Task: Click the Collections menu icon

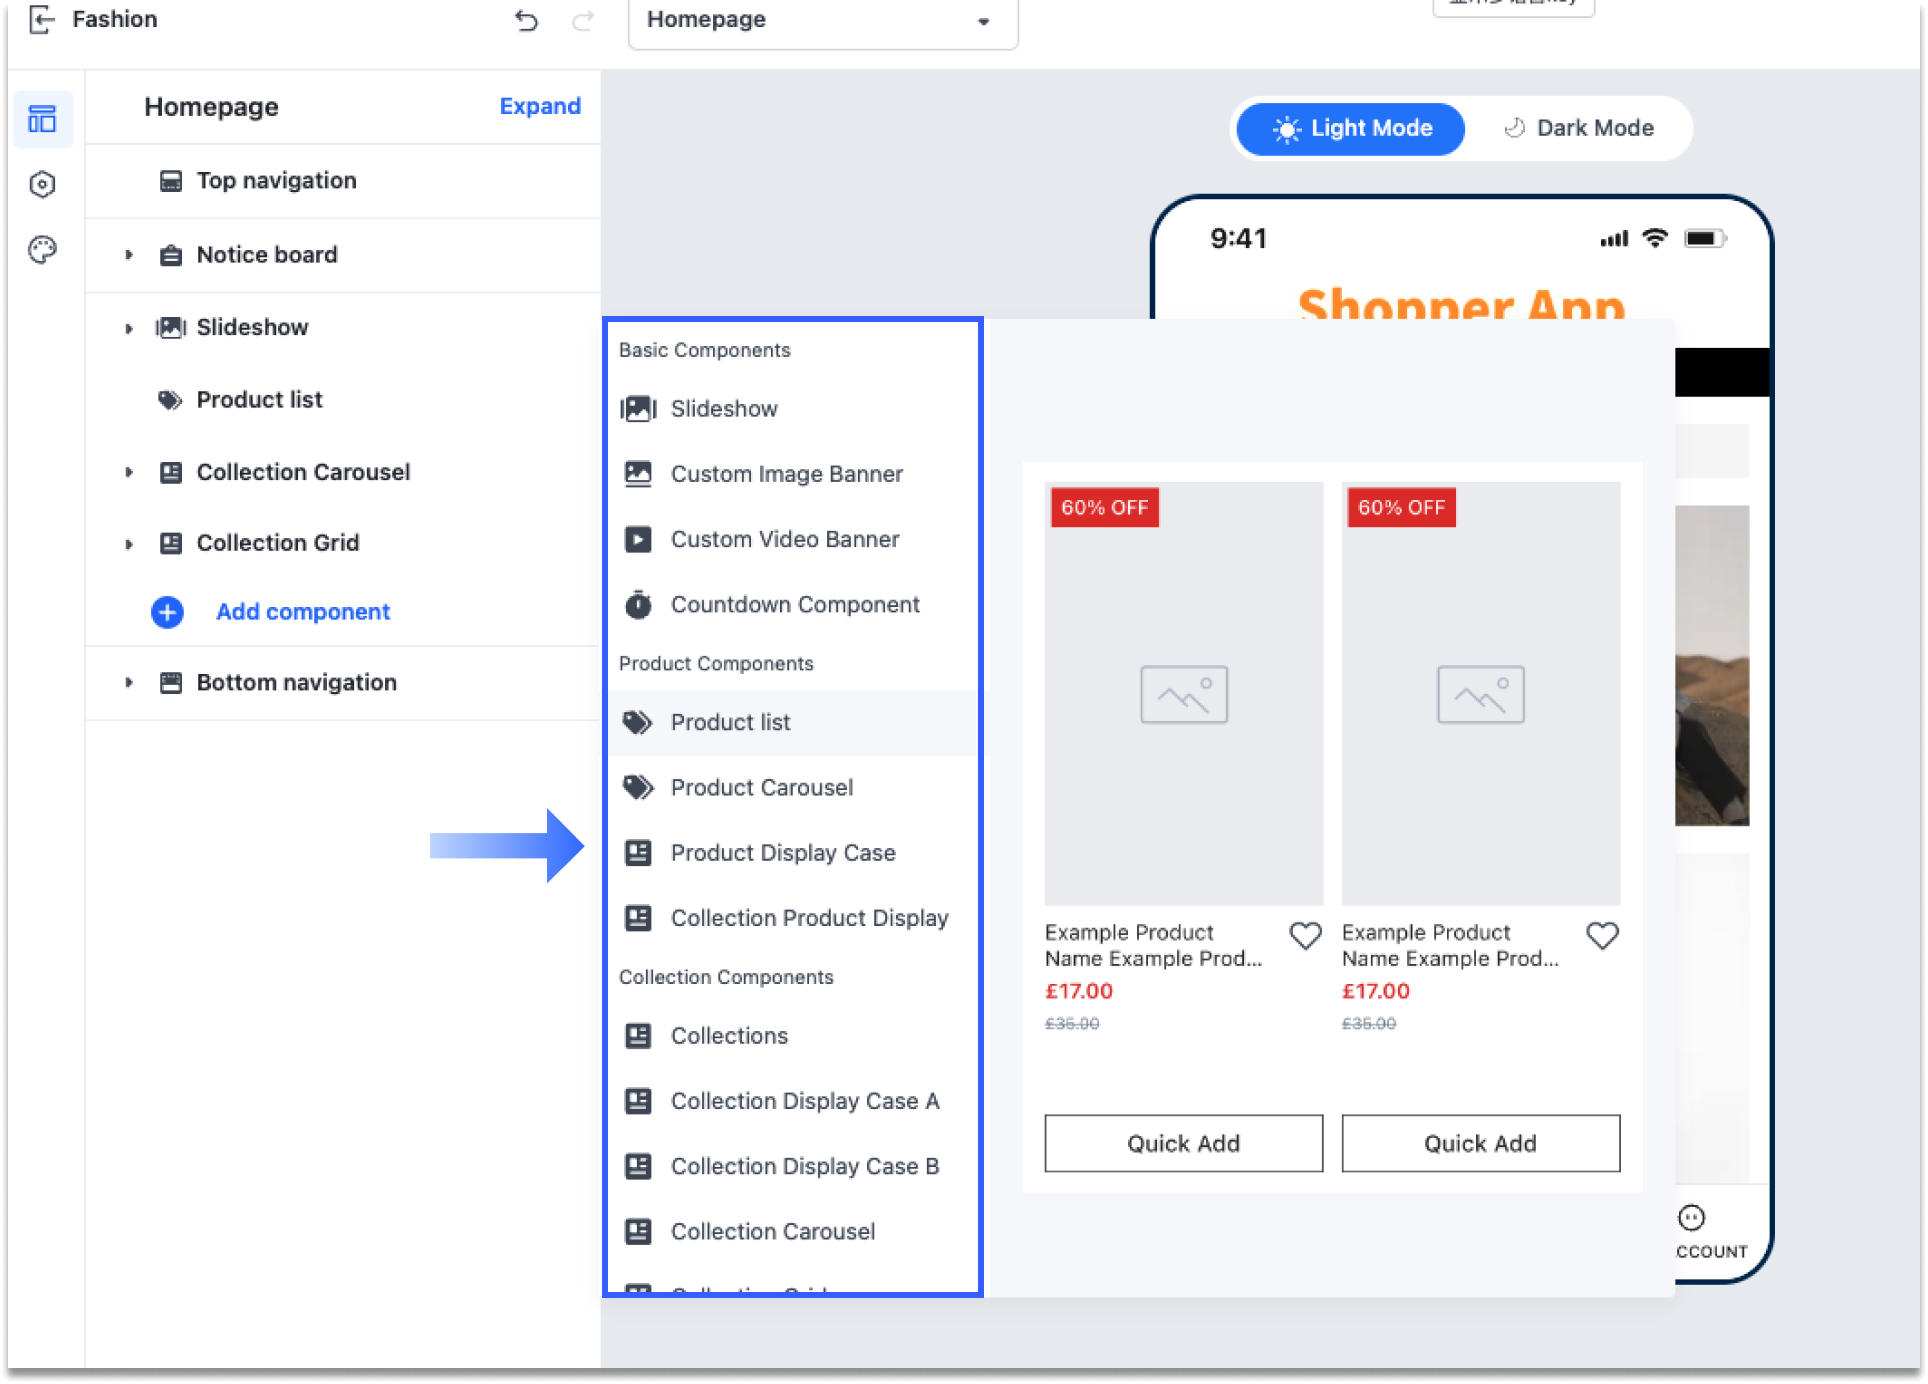Action: coord(638,1036)
